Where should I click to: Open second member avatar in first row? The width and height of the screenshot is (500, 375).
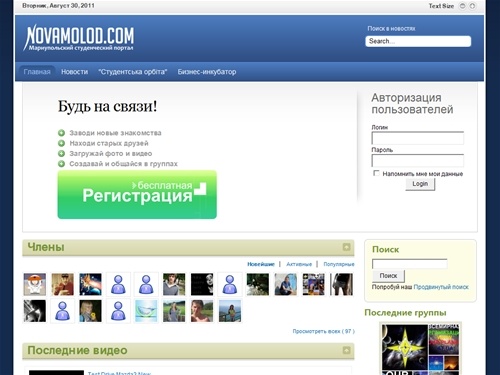pos(63,284)
